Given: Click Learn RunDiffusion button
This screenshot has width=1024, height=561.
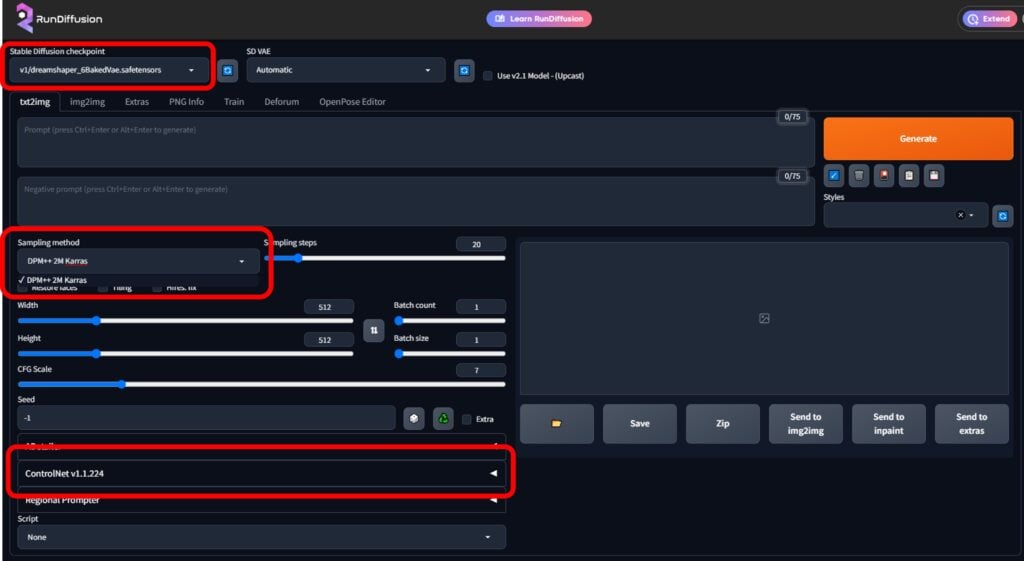Looking at the screenshot, I should [539, 18].
